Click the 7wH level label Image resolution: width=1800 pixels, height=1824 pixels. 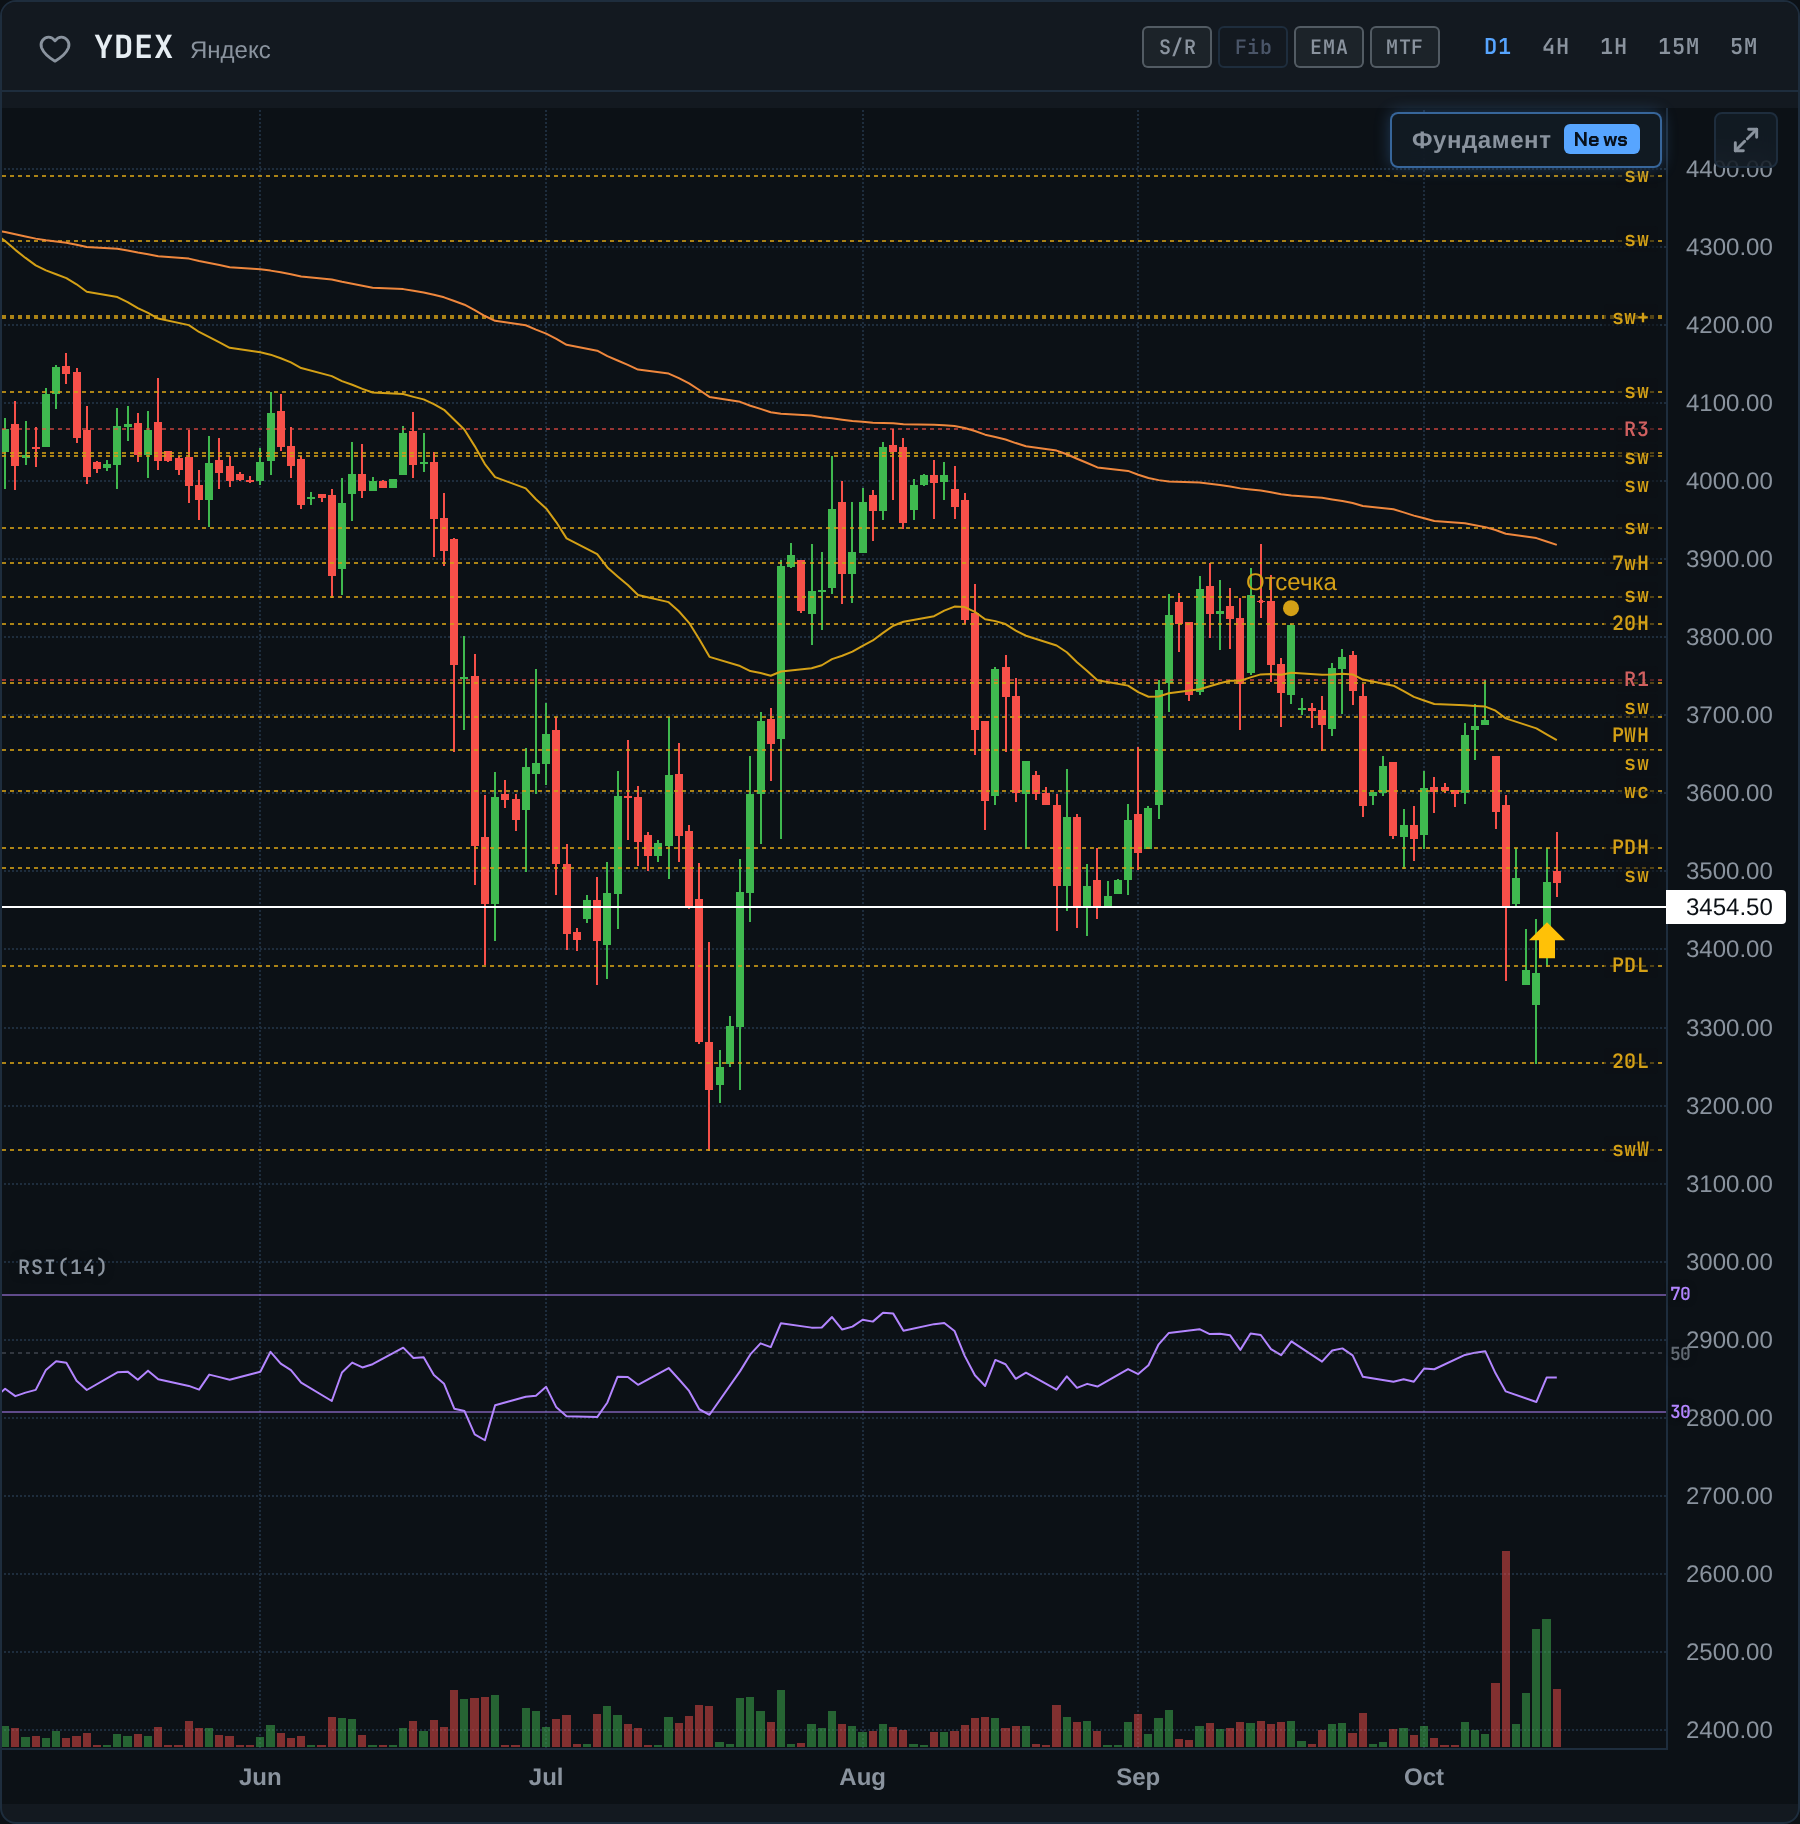[x=1630, y=563]
